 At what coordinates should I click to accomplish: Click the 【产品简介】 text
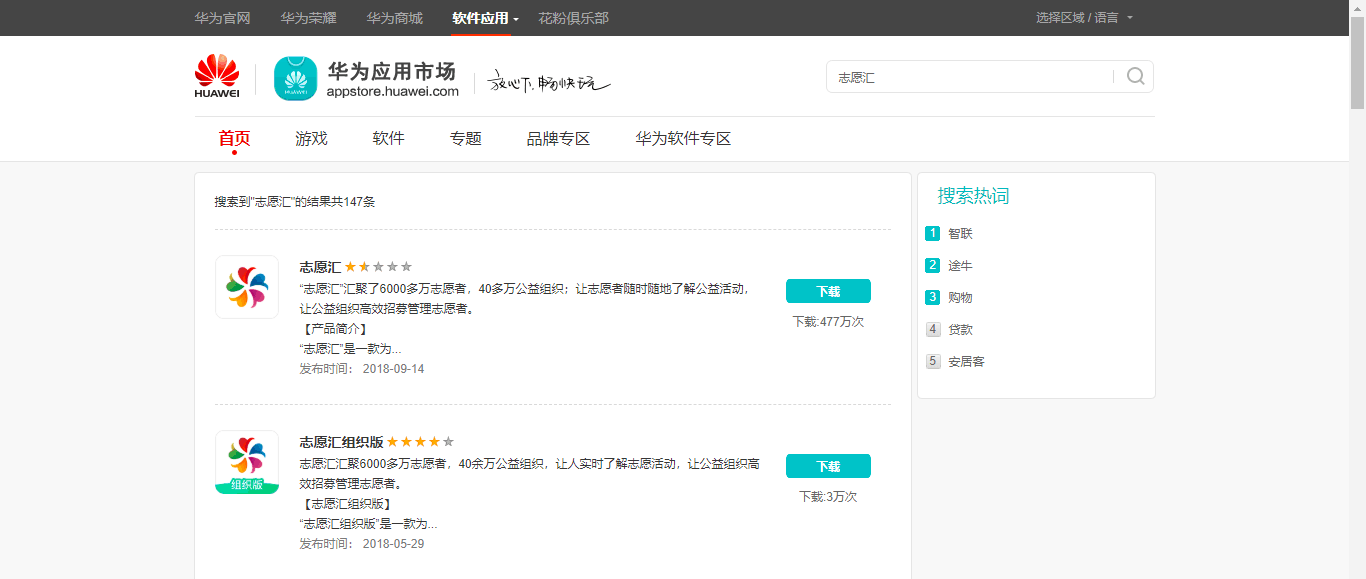coord(334,329)
